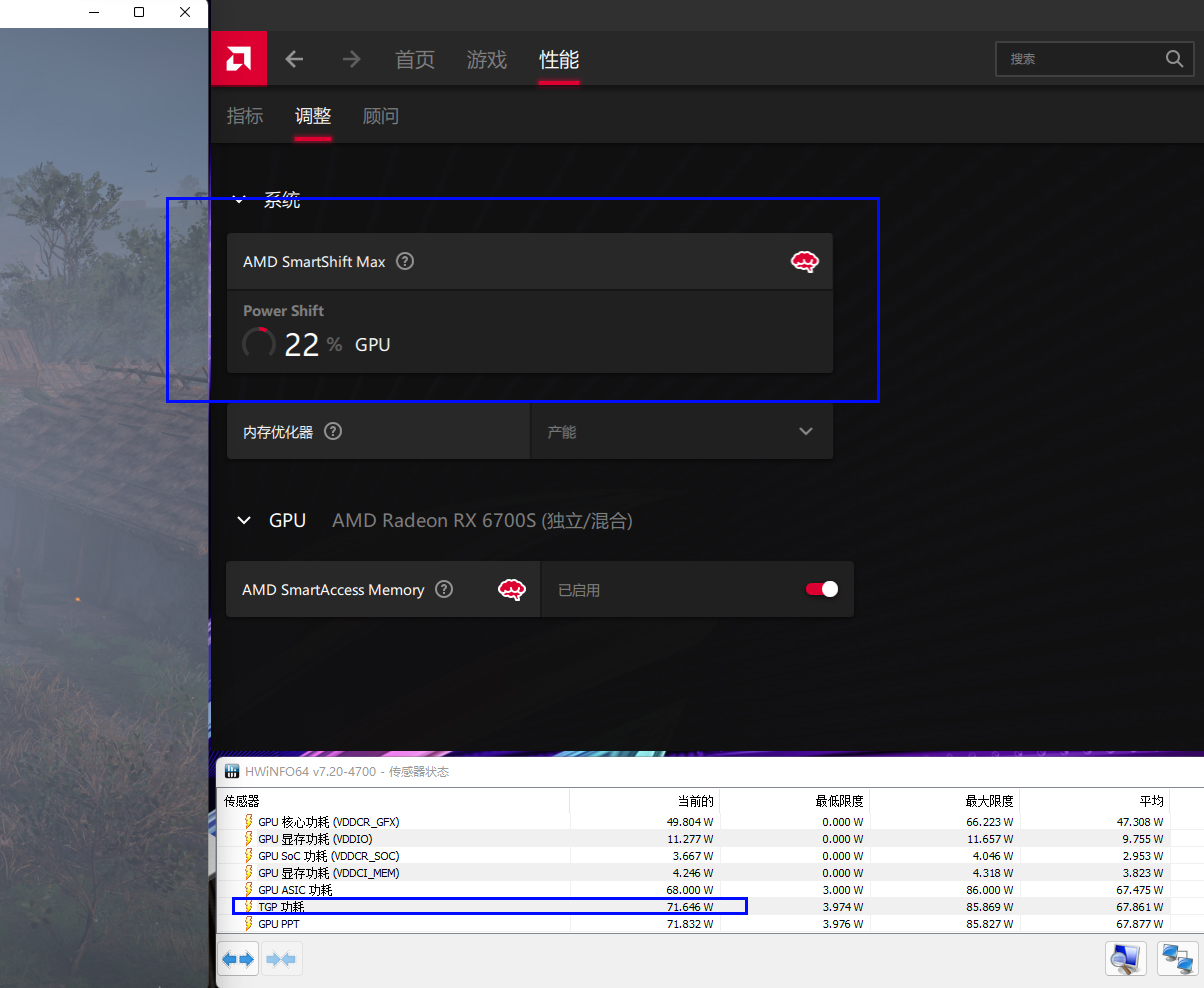Click the search magnifier icon

1174,59
